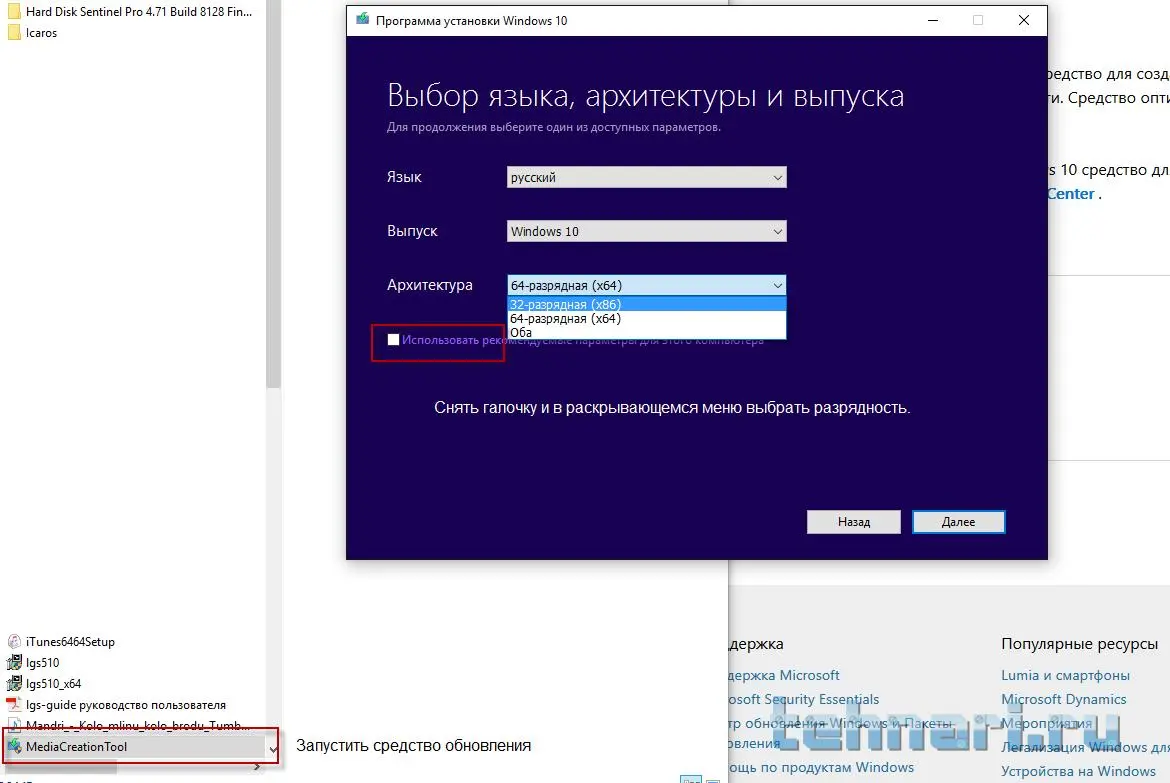Open the продуктам Windows link
The height and width of the screenshot is (783, 1170).
point(821,767)
